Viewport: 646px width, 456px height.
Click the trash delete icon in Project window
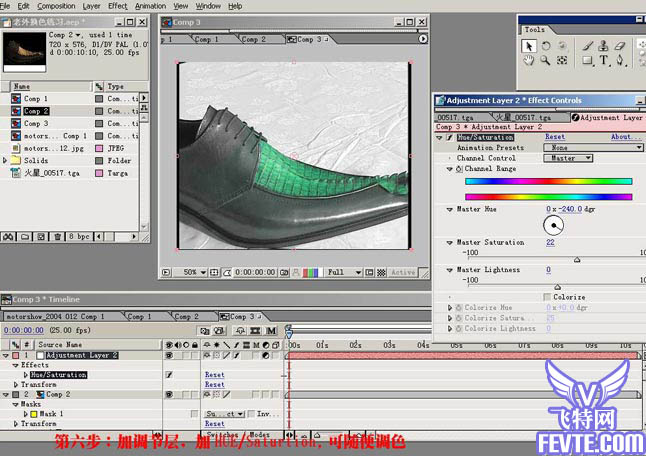tap(57, 236)
